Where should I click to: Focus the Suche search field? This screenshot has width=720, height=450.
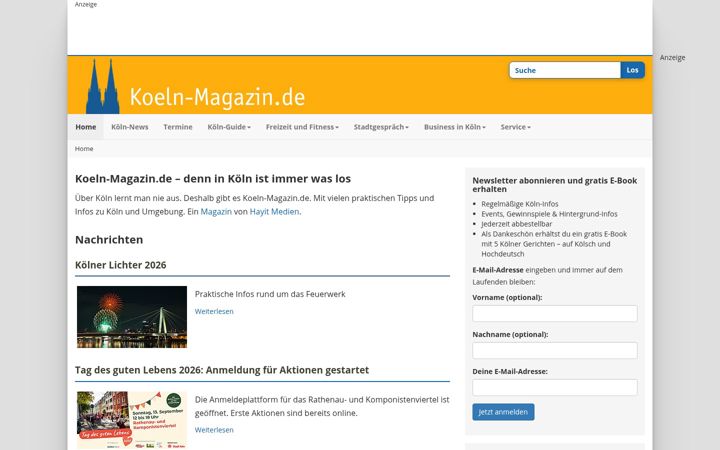tap(565, 70)
